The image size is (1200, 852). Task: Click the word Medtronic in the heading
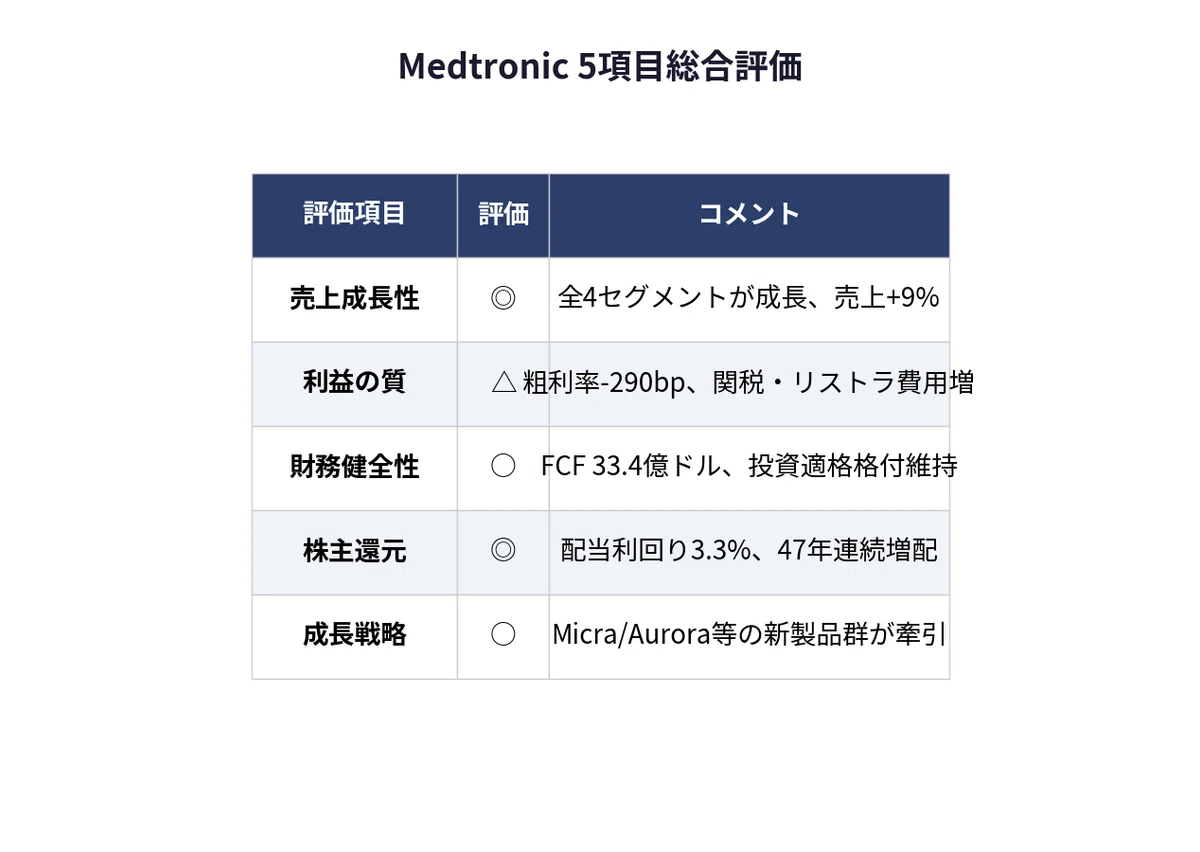[x=483, y=67]
